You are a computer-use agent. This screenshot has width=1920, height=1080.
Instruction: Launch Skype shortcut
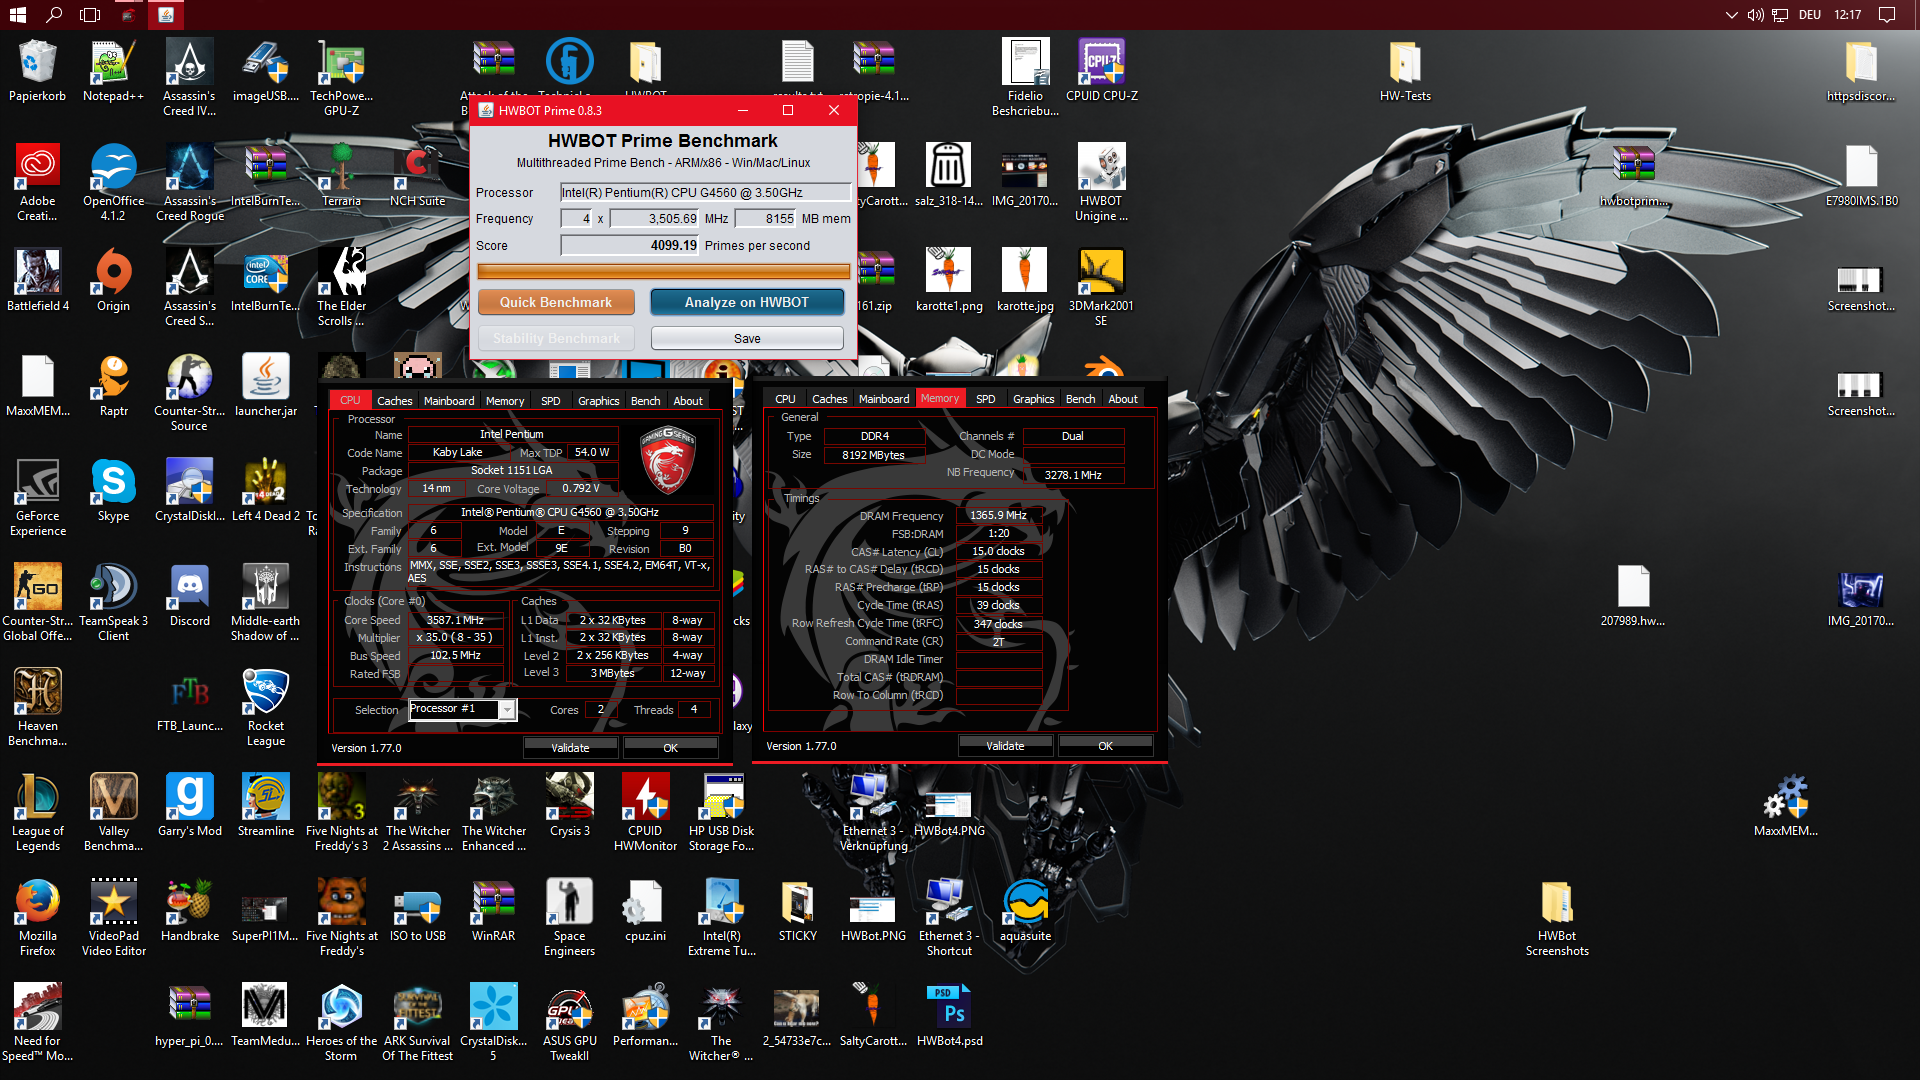click(113, 491)
